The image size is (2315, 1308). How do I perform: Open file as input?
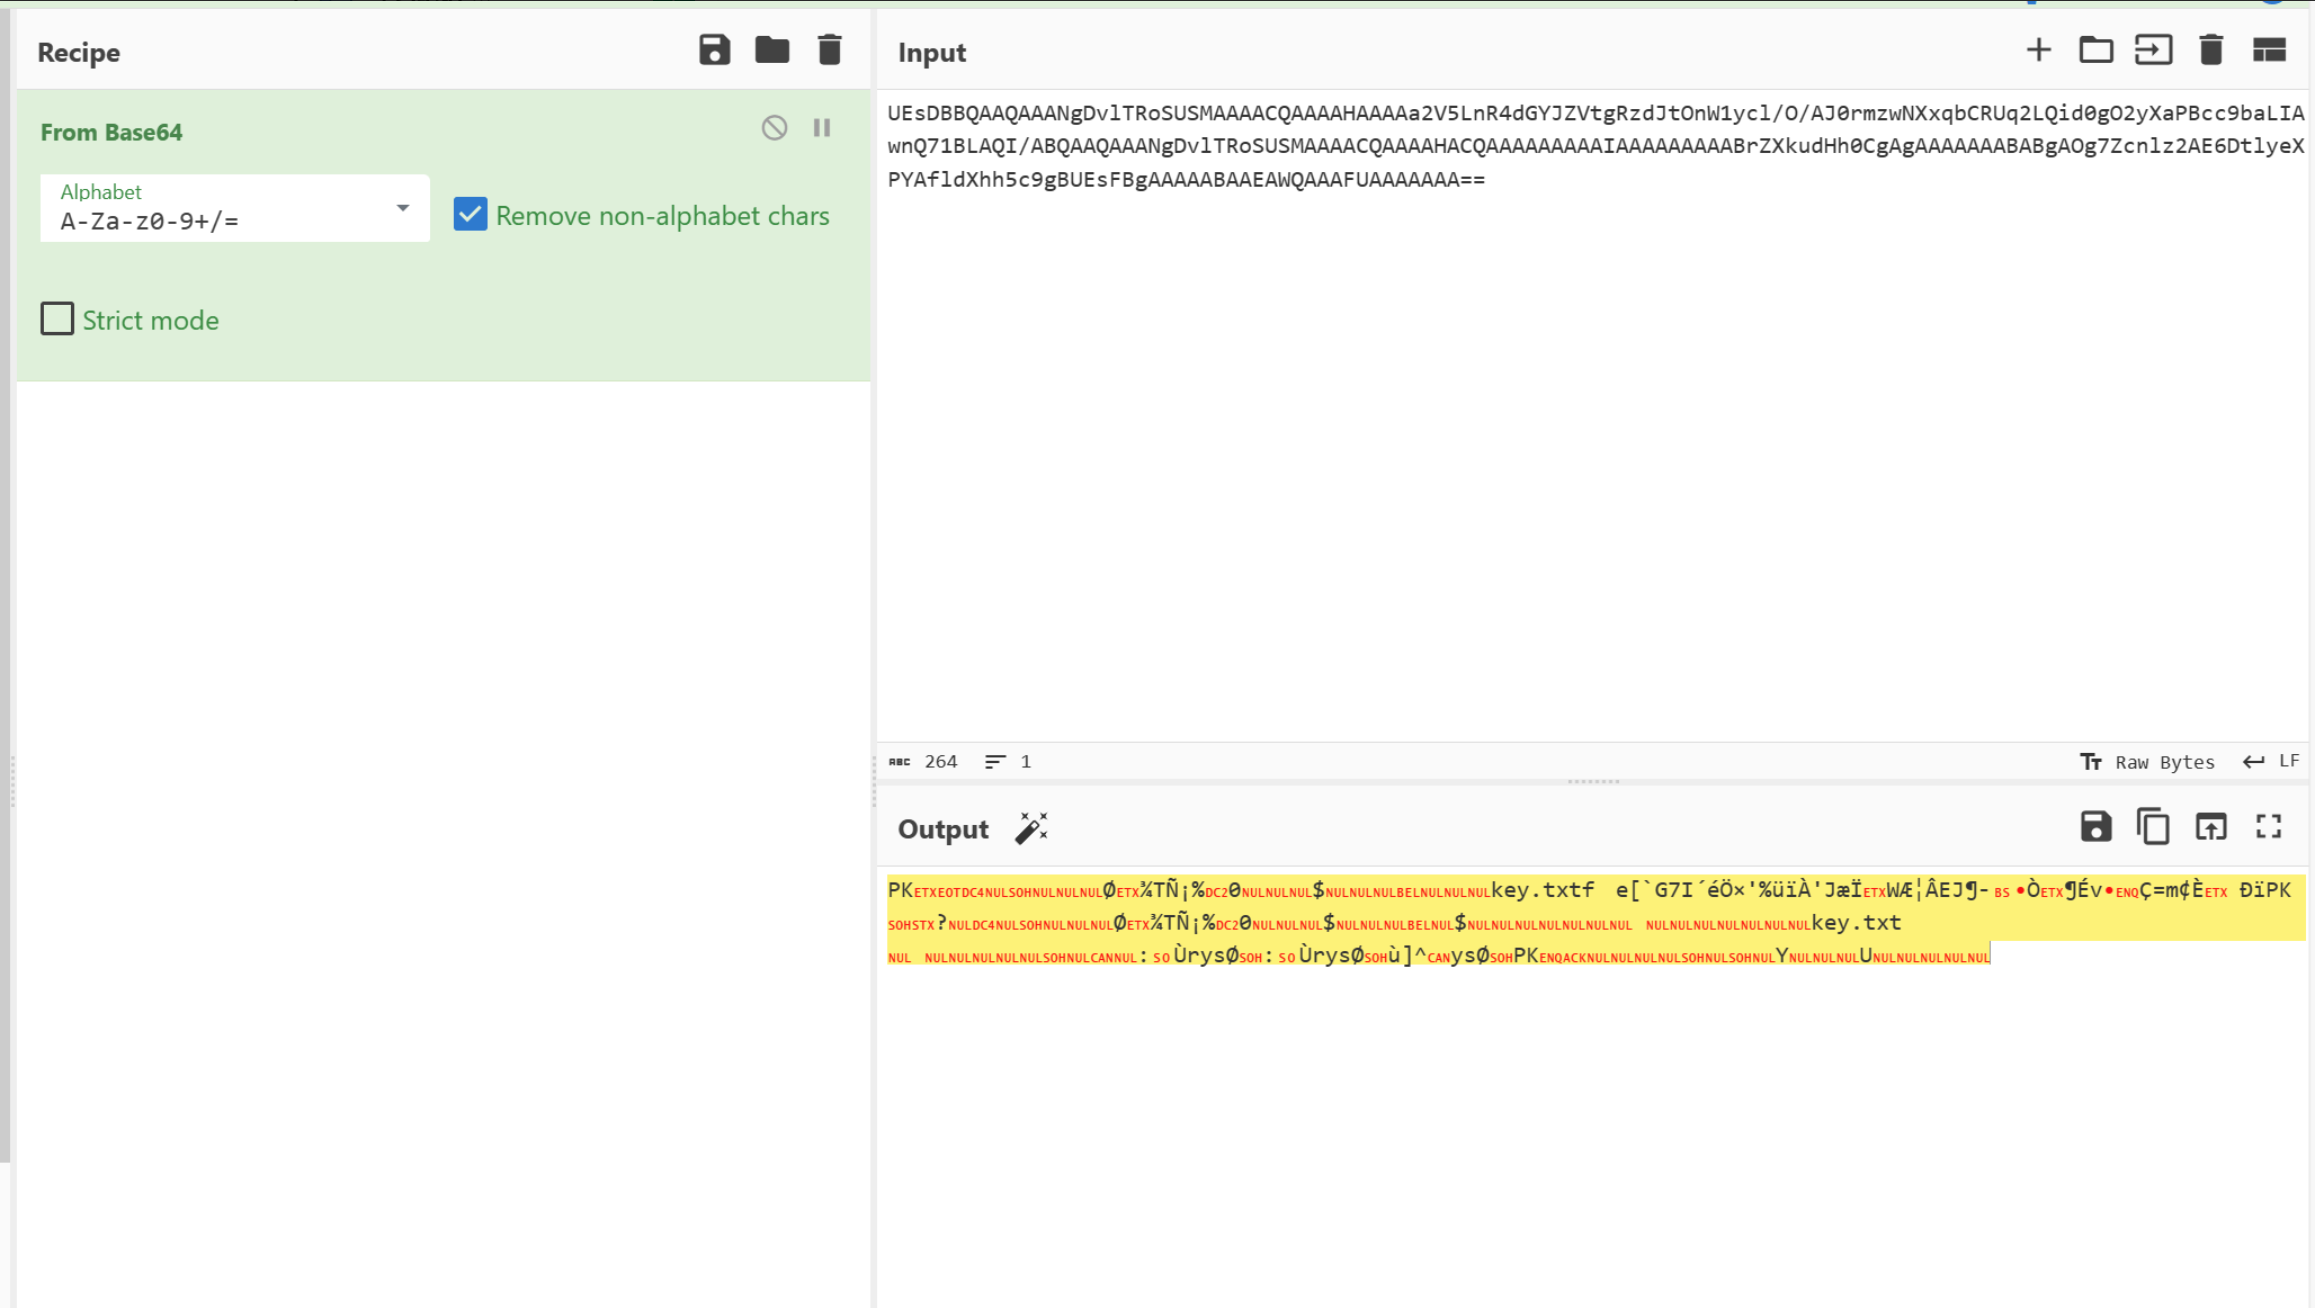tap(2153, 50)
